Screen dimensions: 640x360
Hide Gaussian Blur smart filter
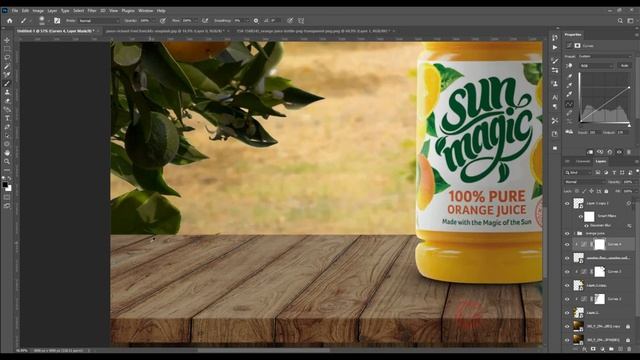[x=587, y=225]
